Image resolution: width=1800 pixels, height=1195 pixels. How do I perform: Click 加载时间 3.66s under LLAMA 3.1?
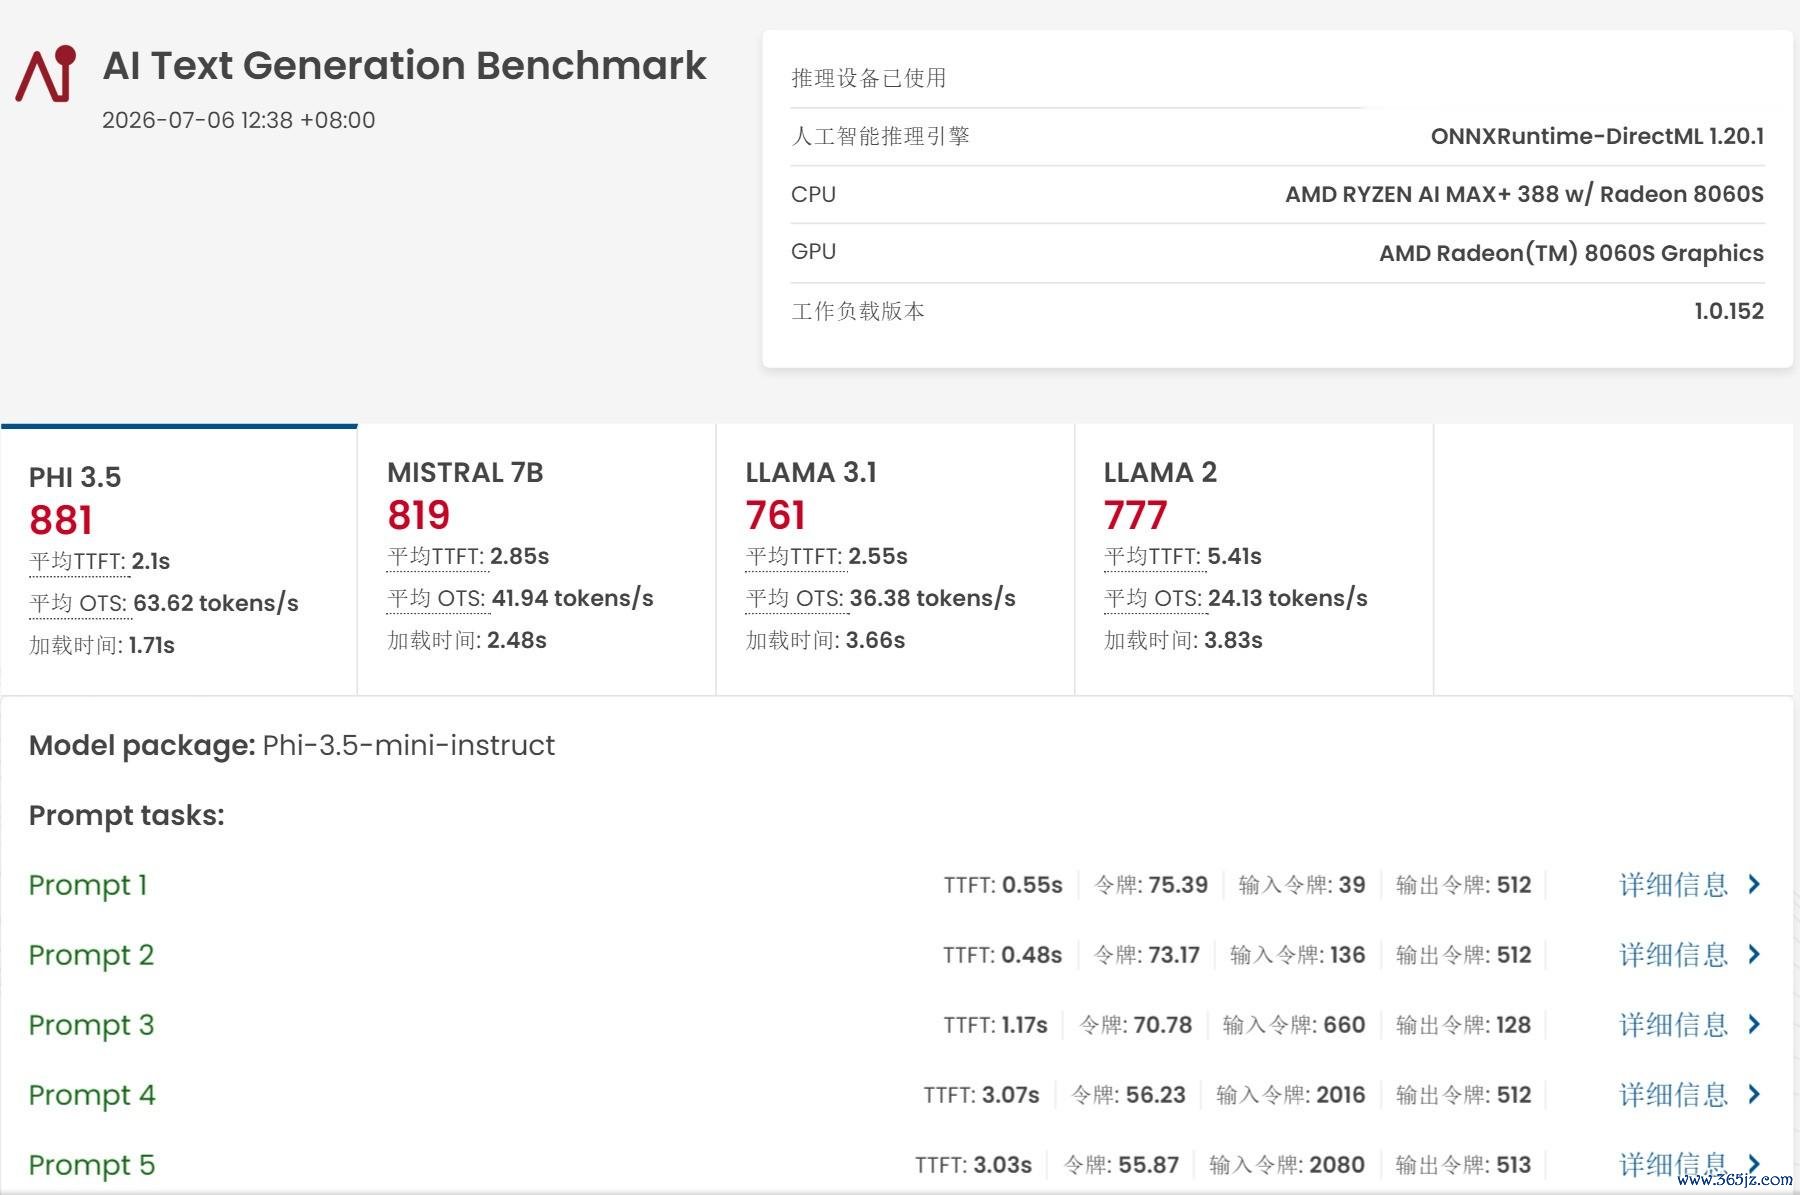826,640
